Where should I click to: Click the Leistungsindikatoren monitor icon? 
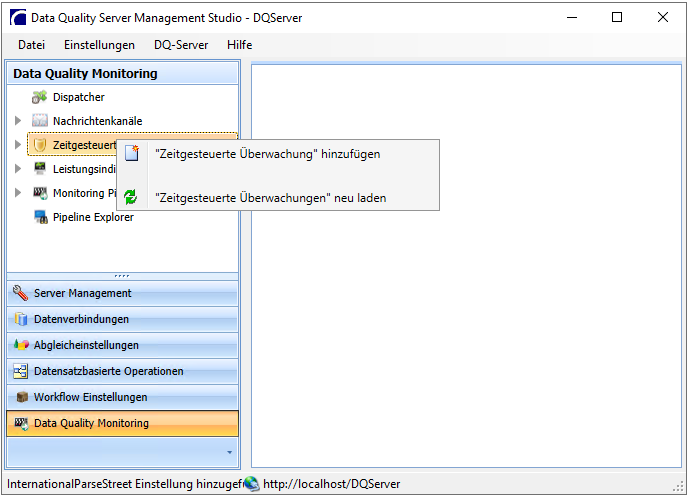coord(40,168)
